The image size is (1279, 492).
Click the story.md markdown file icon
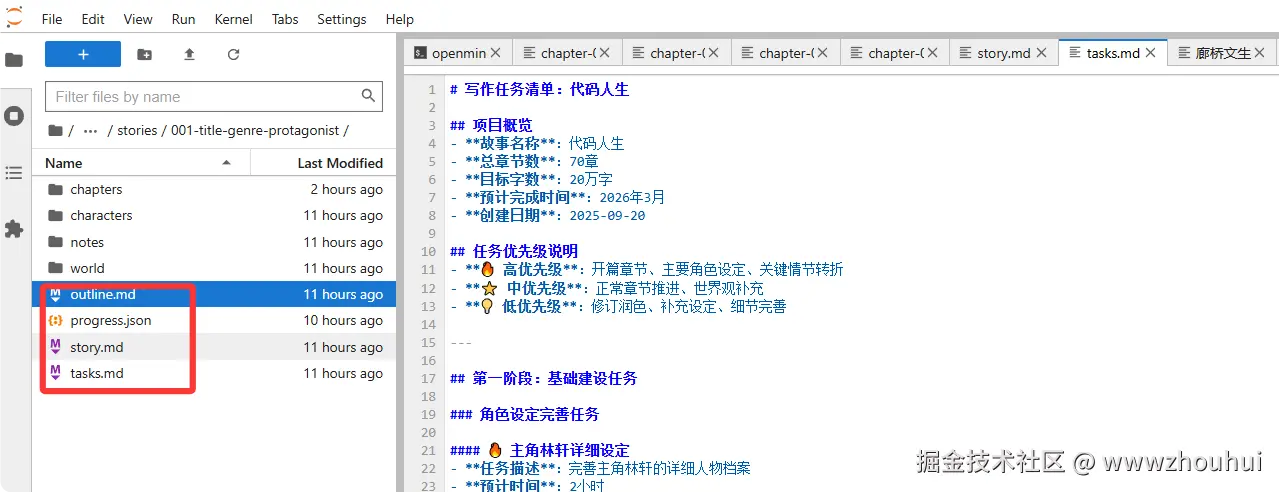point(55,347)
